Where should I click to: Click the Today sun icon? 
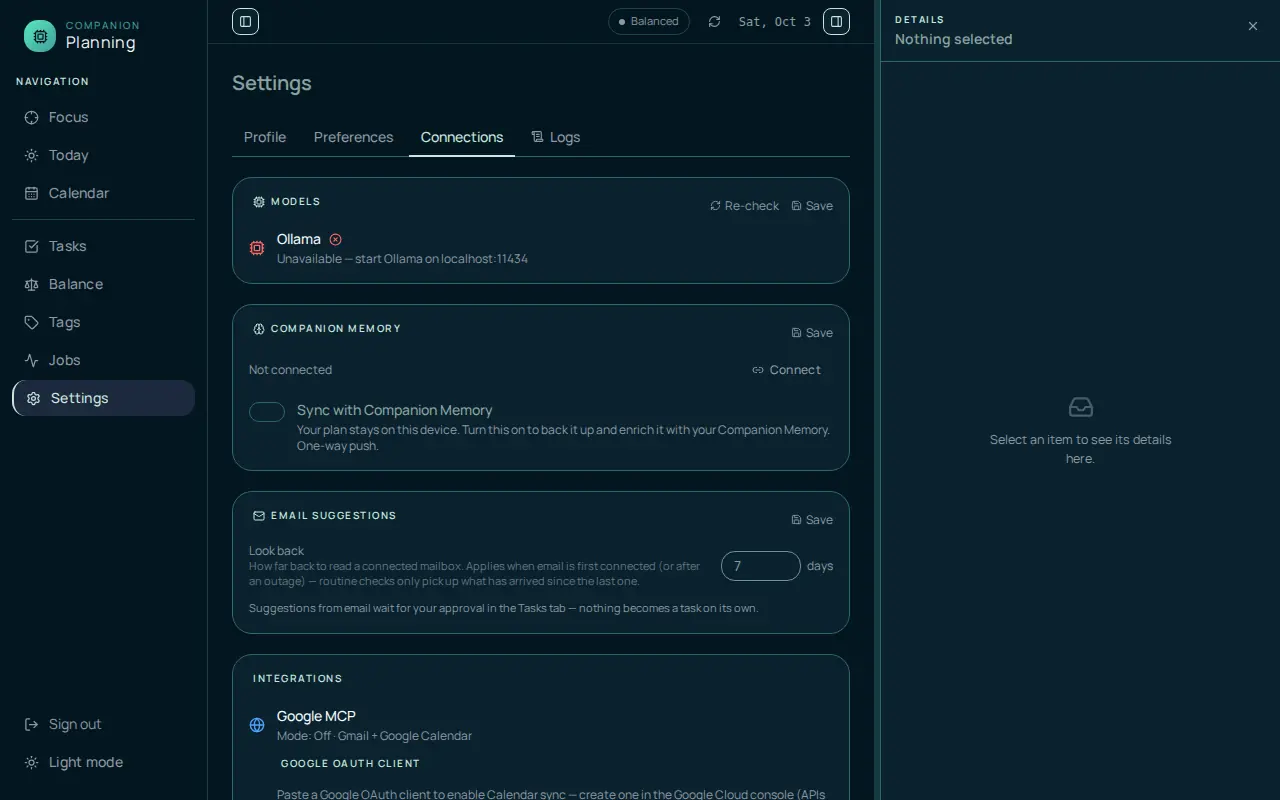pyautogui.click(x=31, y=155)
